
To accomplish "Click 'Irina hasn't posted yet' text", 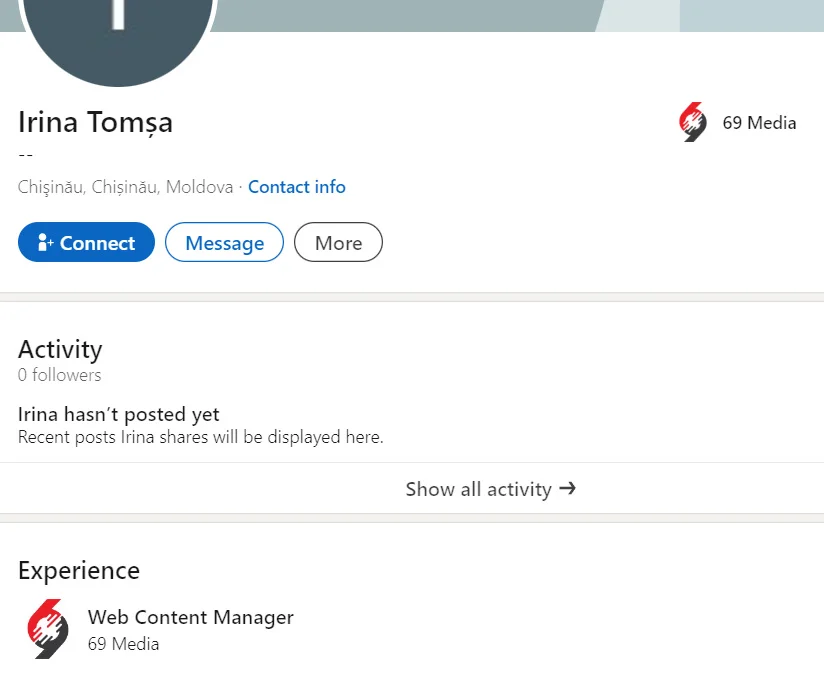I will coord(119,414).
